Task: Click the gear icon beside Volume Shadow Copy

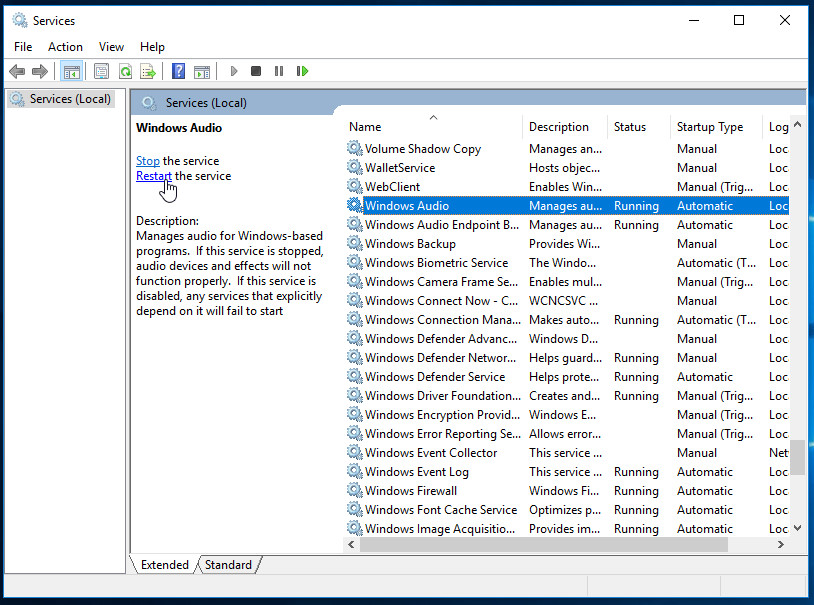Action: click(355, 149)
